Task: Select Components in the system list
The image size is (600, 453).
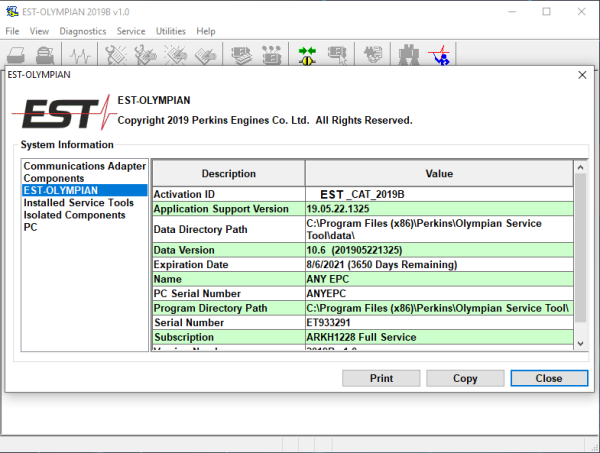Action: [x=85, y=178]
